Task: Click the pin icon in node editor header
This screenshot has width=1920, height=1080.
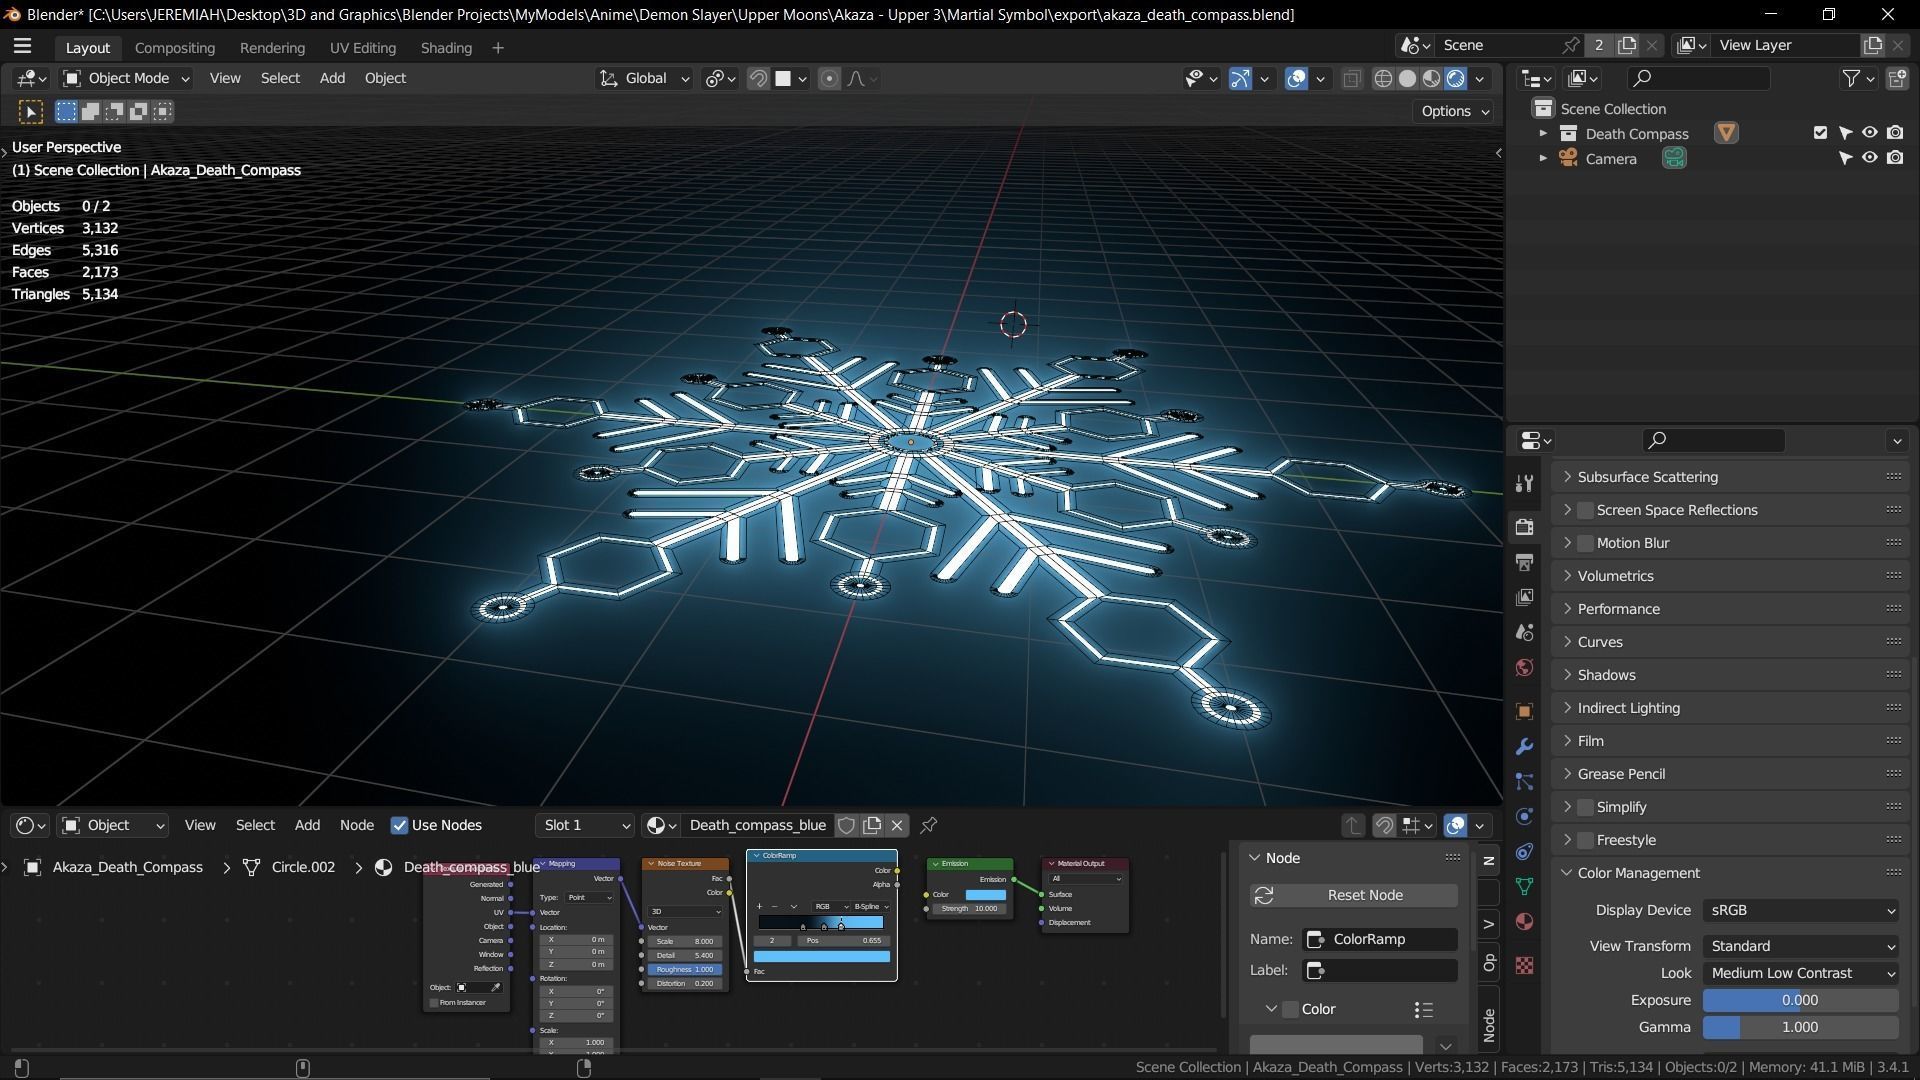Action: tap(928, 825)
